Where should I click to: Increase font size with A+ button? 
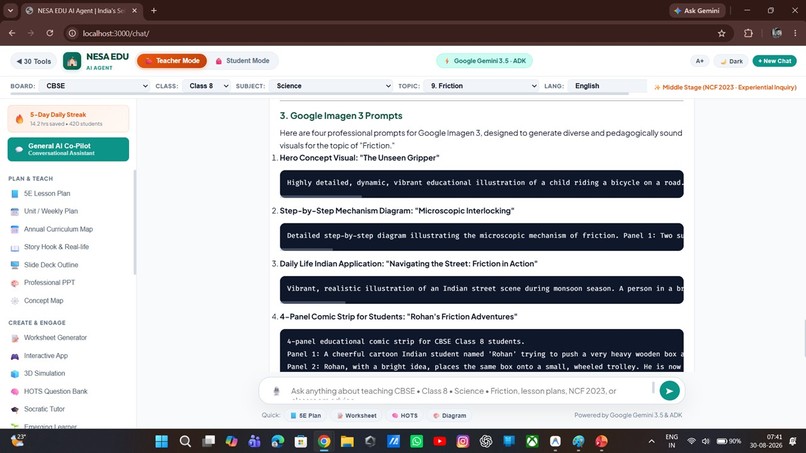(700, 61)
